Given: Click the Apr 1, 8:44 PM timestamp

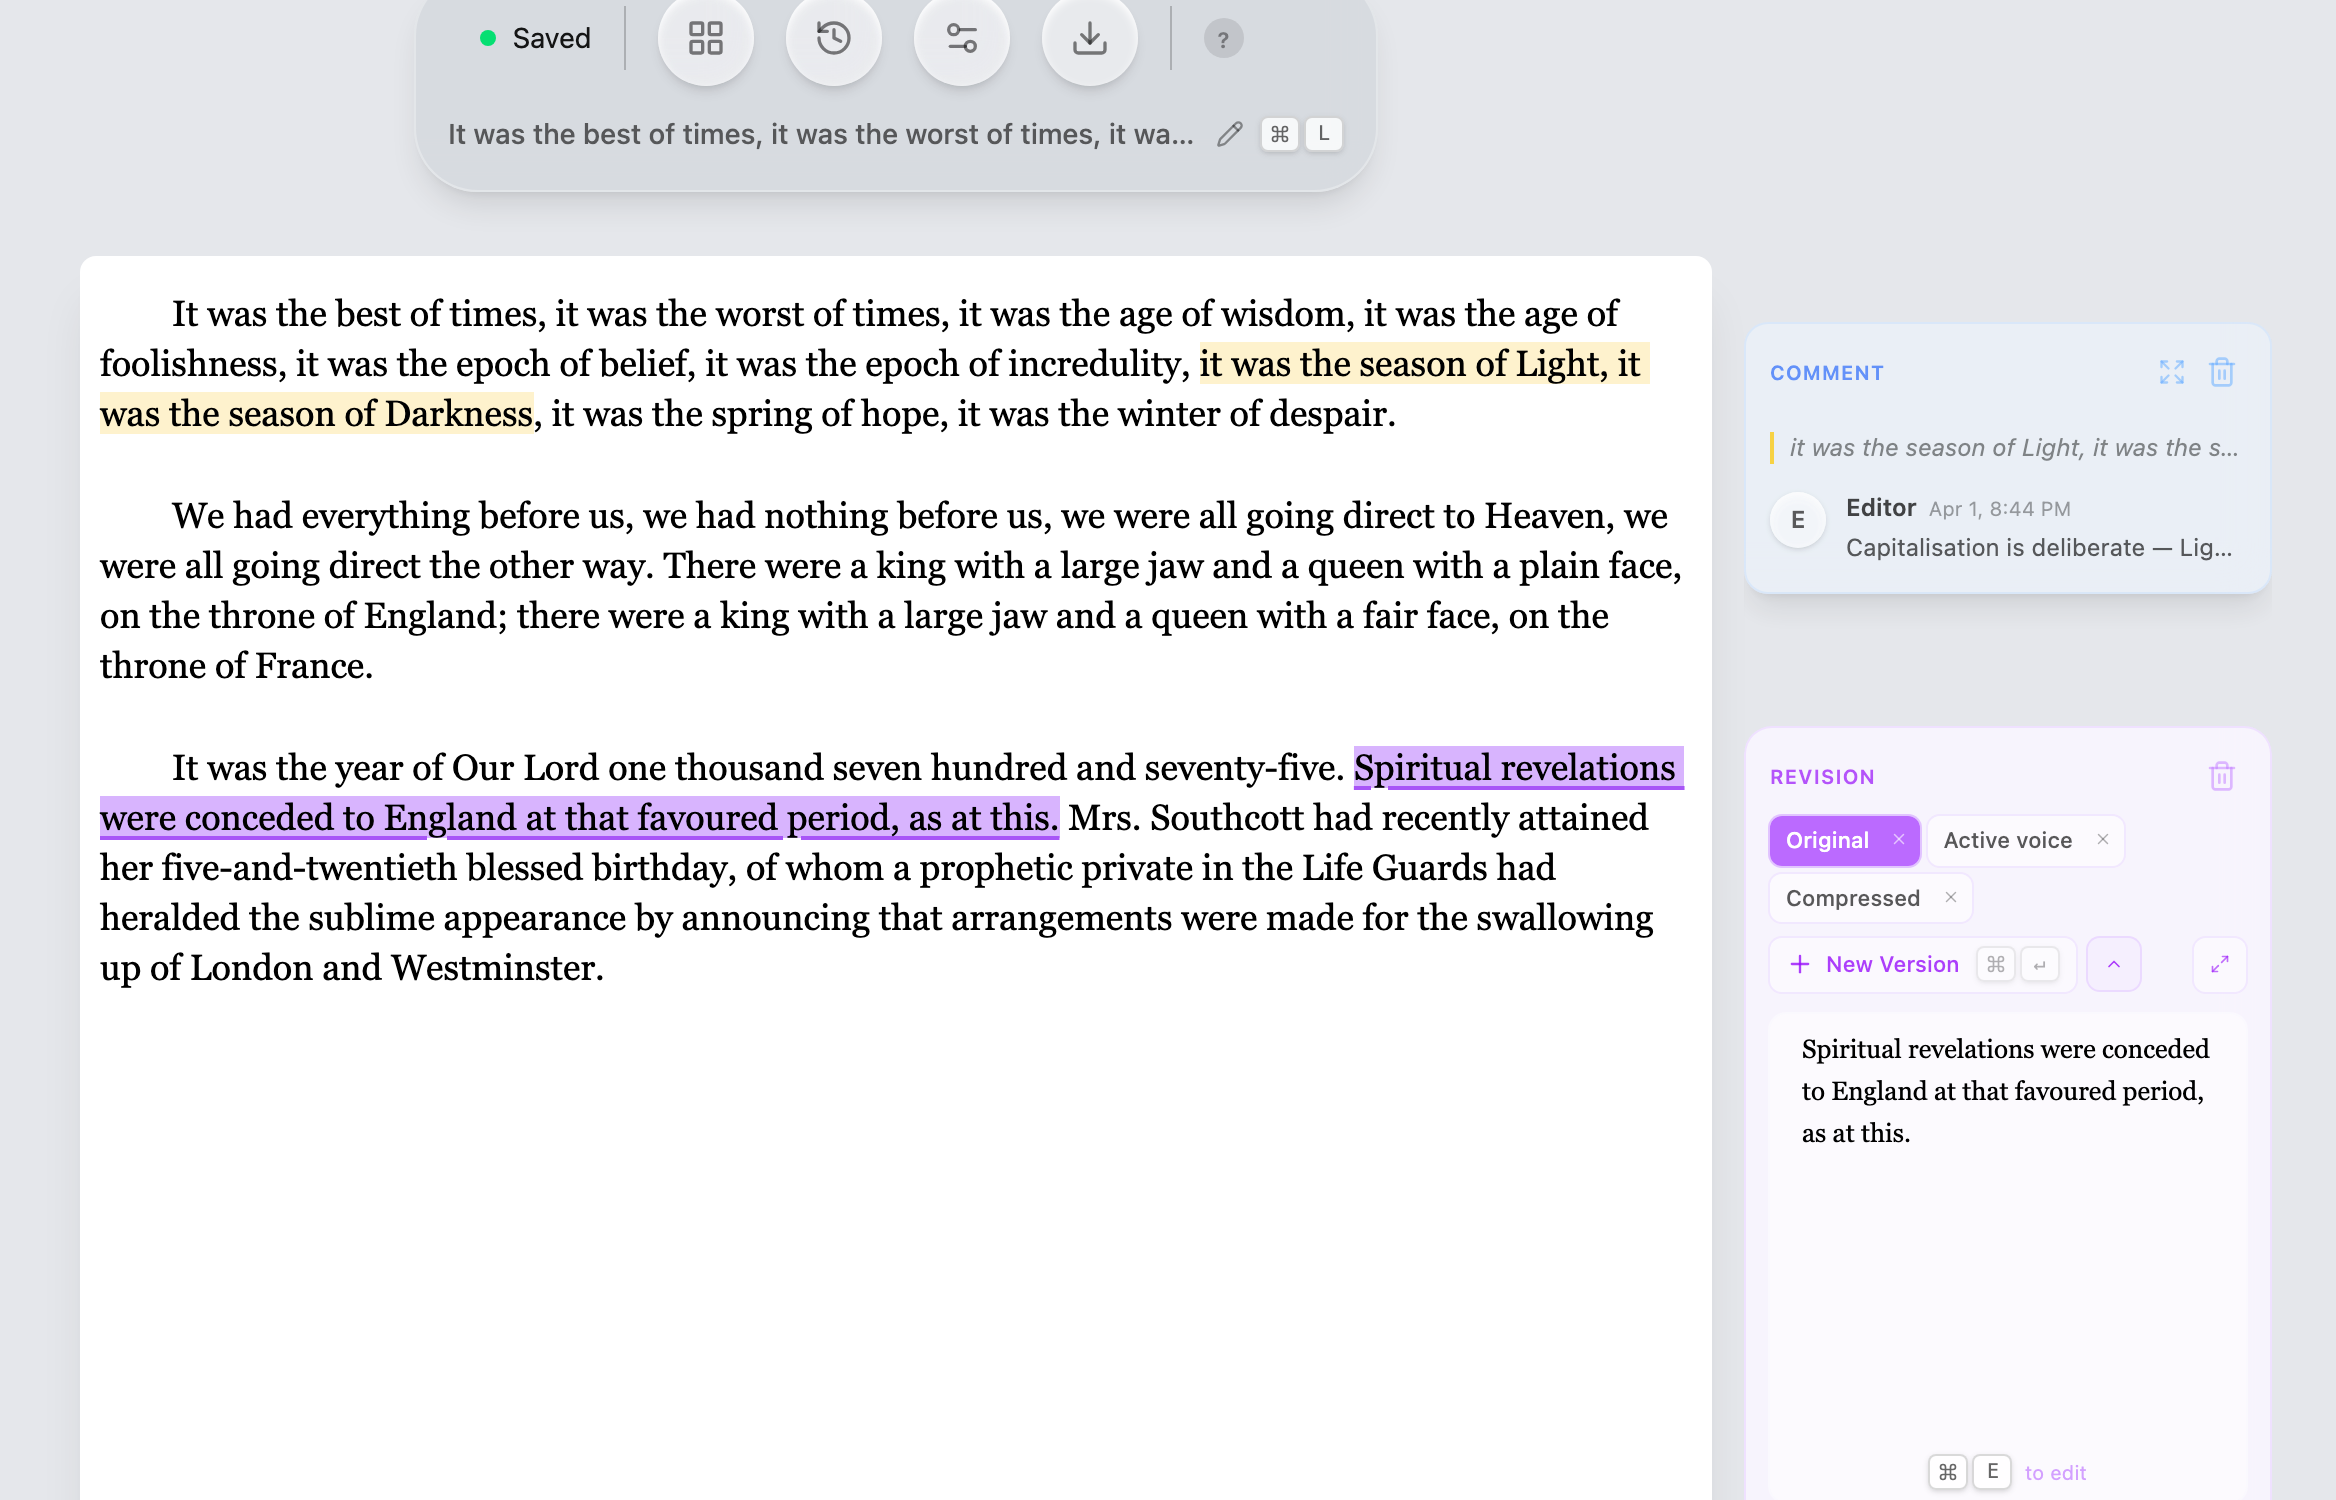Looking at the screenshot, I should click(x=2000, y=509).
